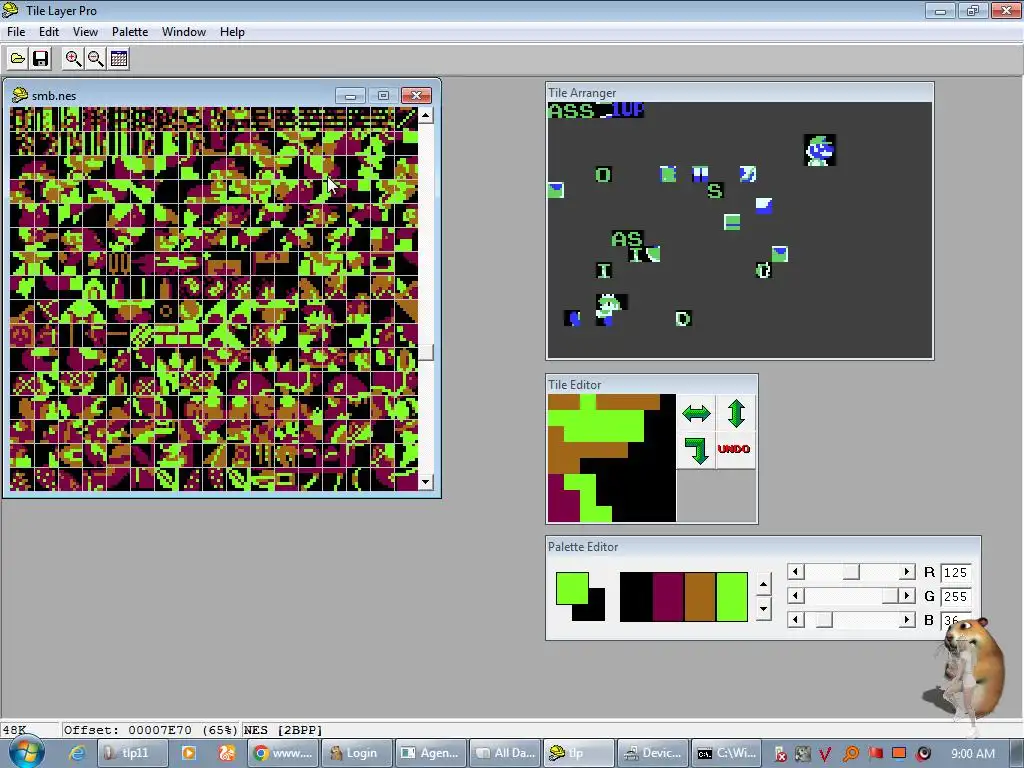Click the Open file toolbar icon
Viewport: 1024px width, 768px height.
[x=18, y=59]
